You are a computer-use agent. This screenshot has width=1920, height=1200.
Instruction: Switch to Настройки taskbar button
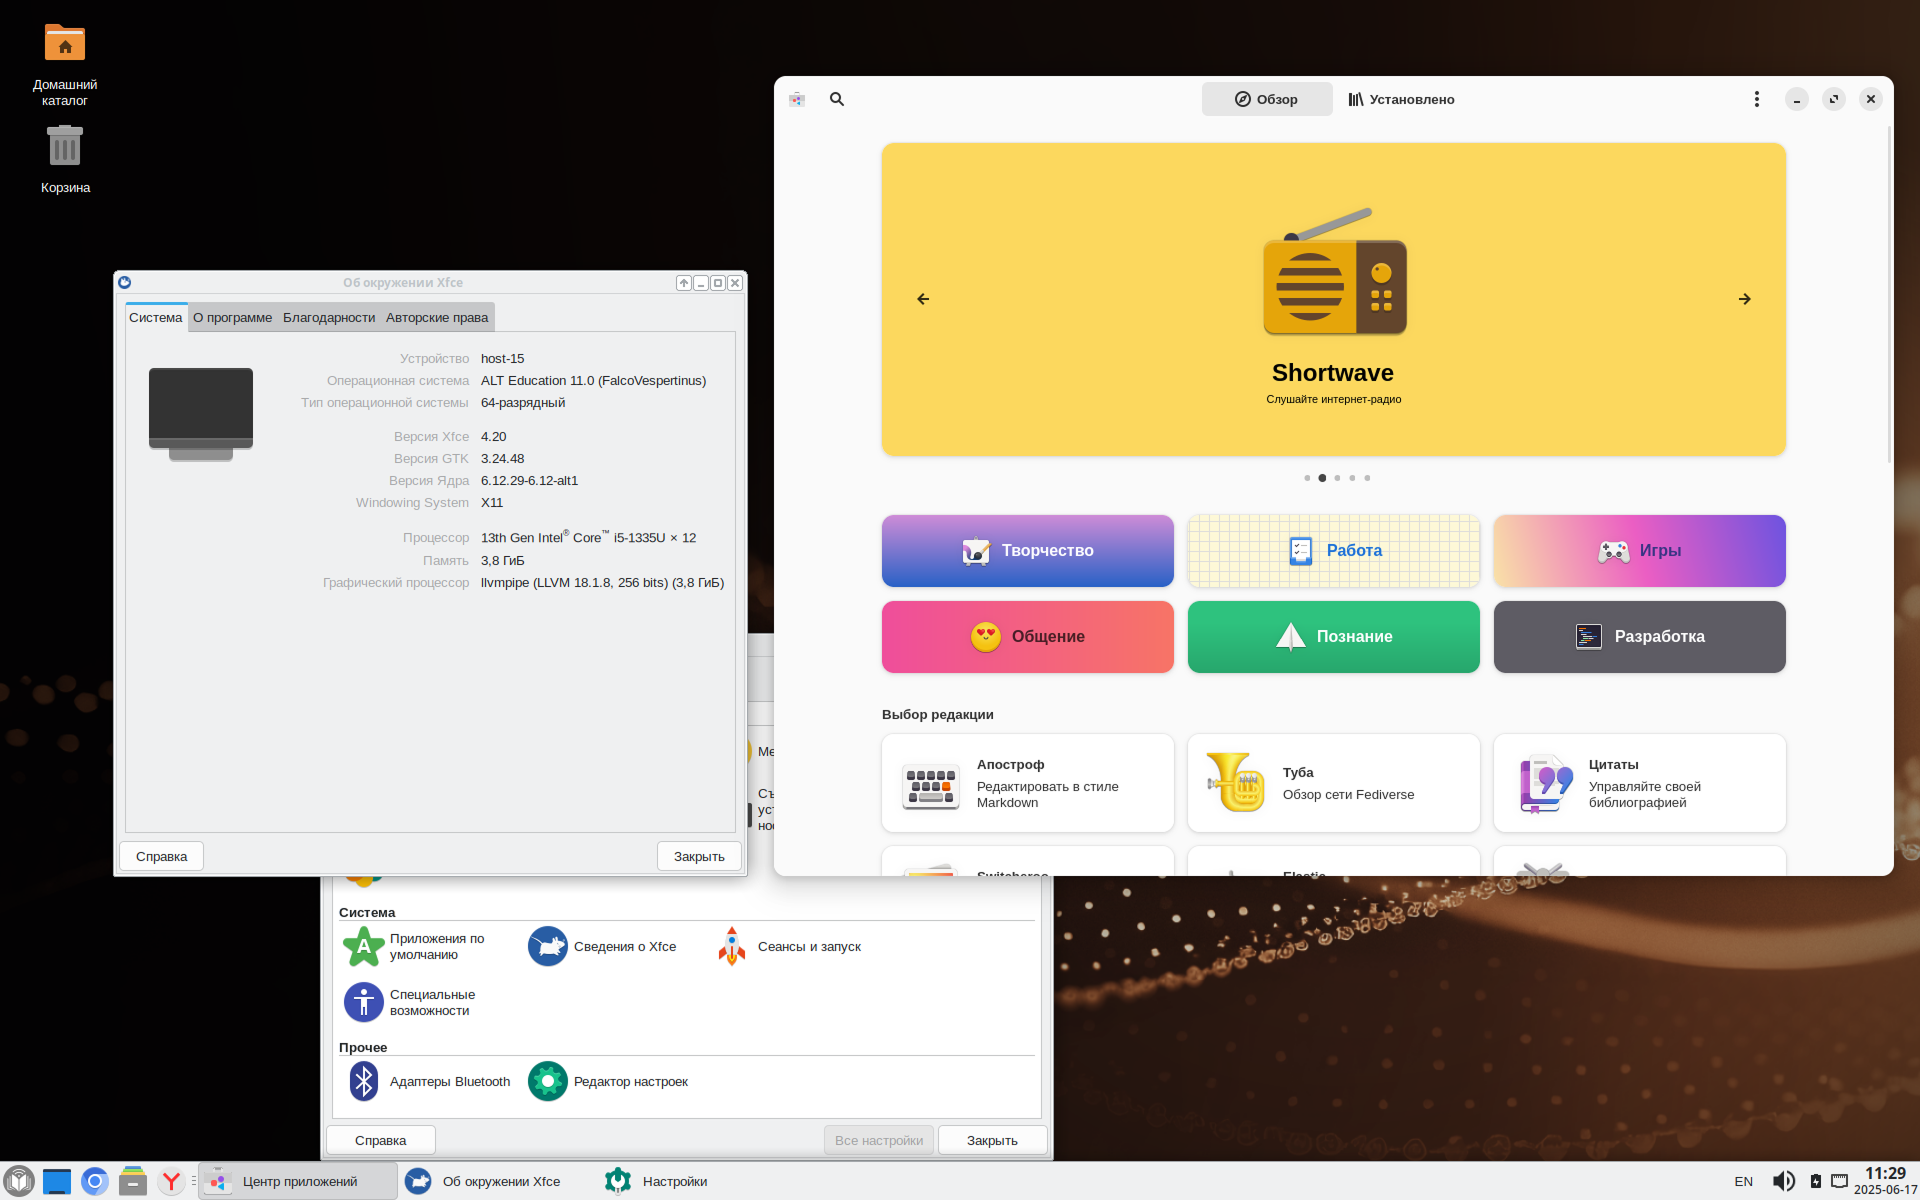click(x=698, y=1181)
